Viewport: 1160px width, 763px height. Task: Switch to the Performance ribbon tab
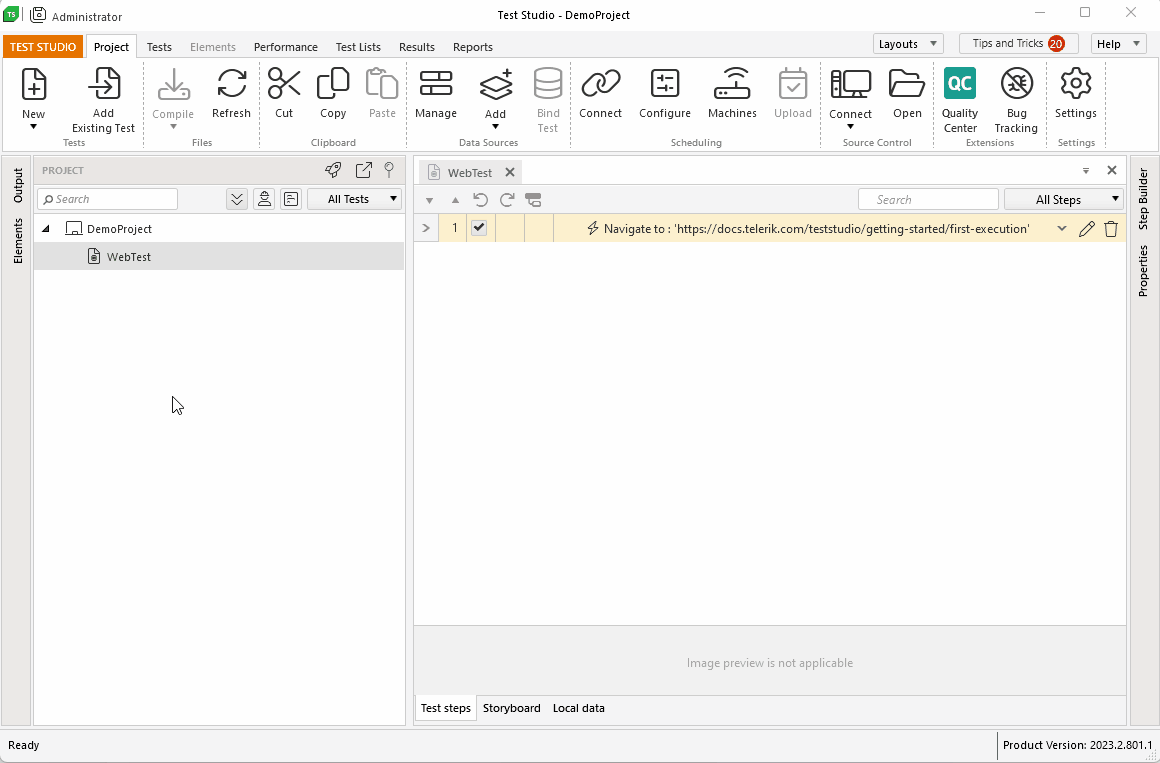[x=286, y=47]
